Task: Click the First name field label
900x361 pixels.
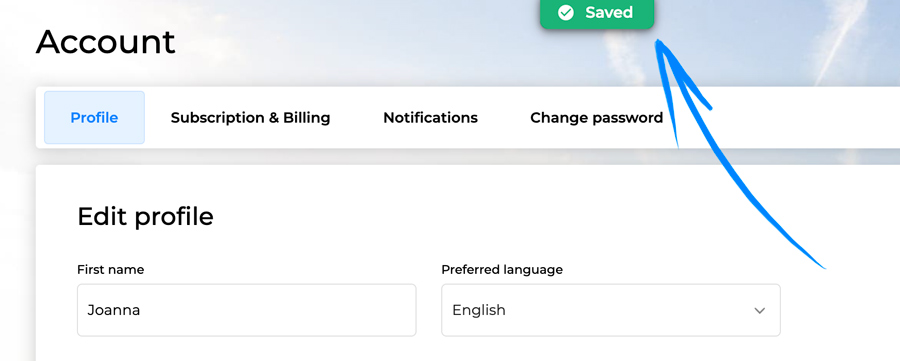Action: click(x=110, y=269)
